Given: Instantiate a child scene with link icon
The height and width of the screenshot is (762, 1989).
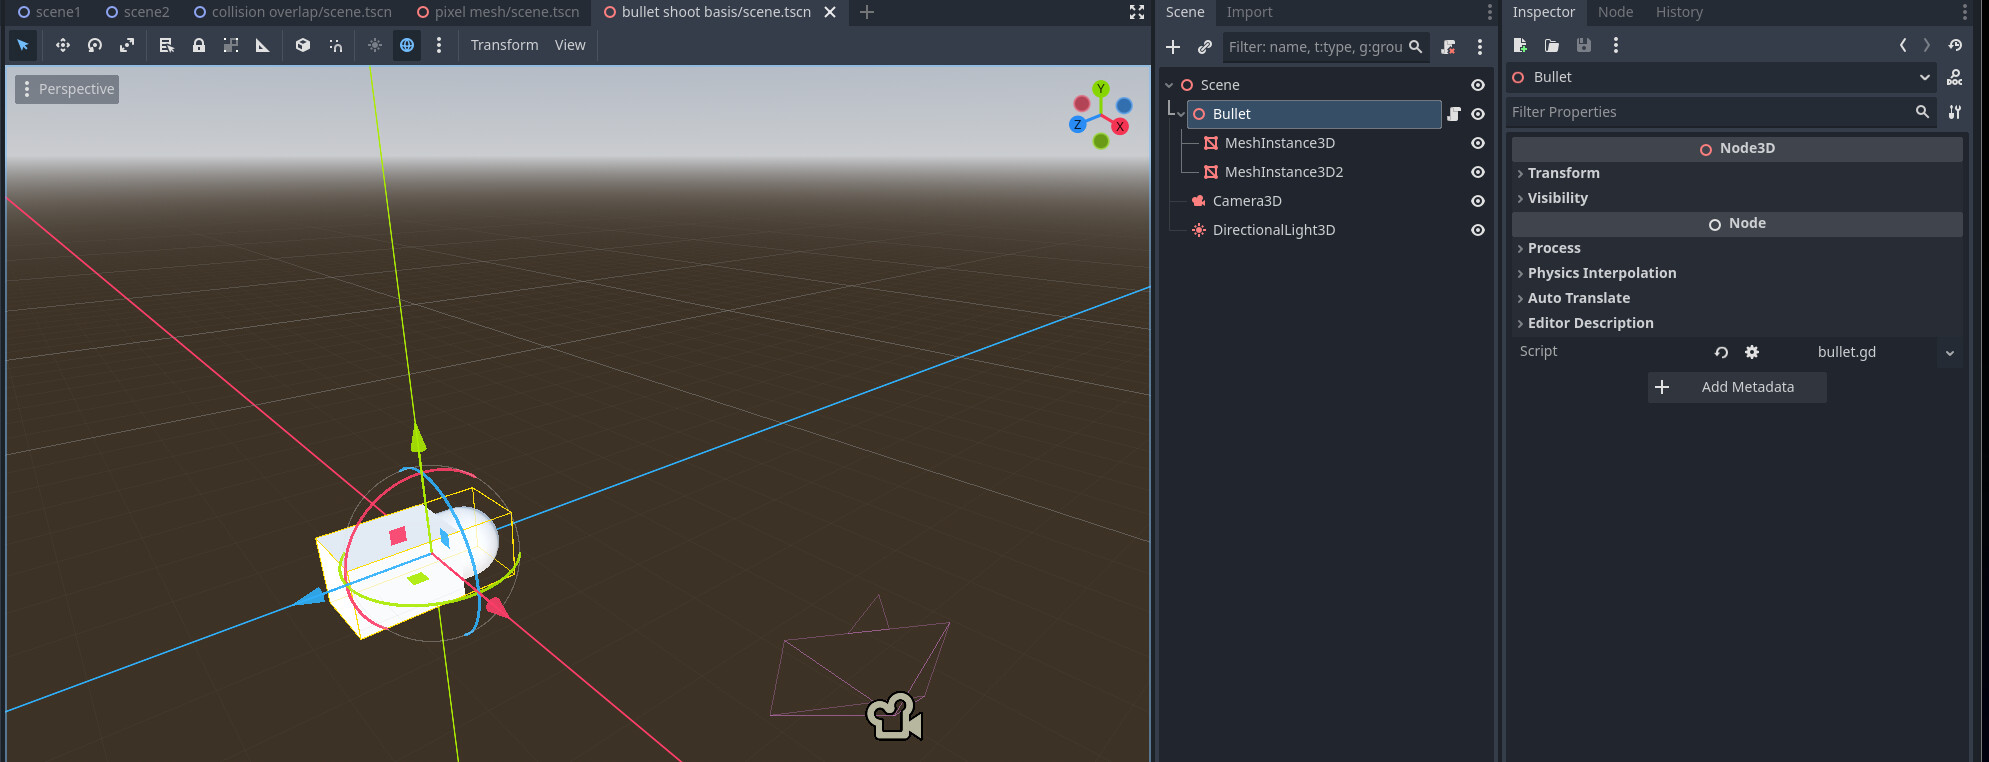Looking at the screenshot, I should coord(1205,47).
